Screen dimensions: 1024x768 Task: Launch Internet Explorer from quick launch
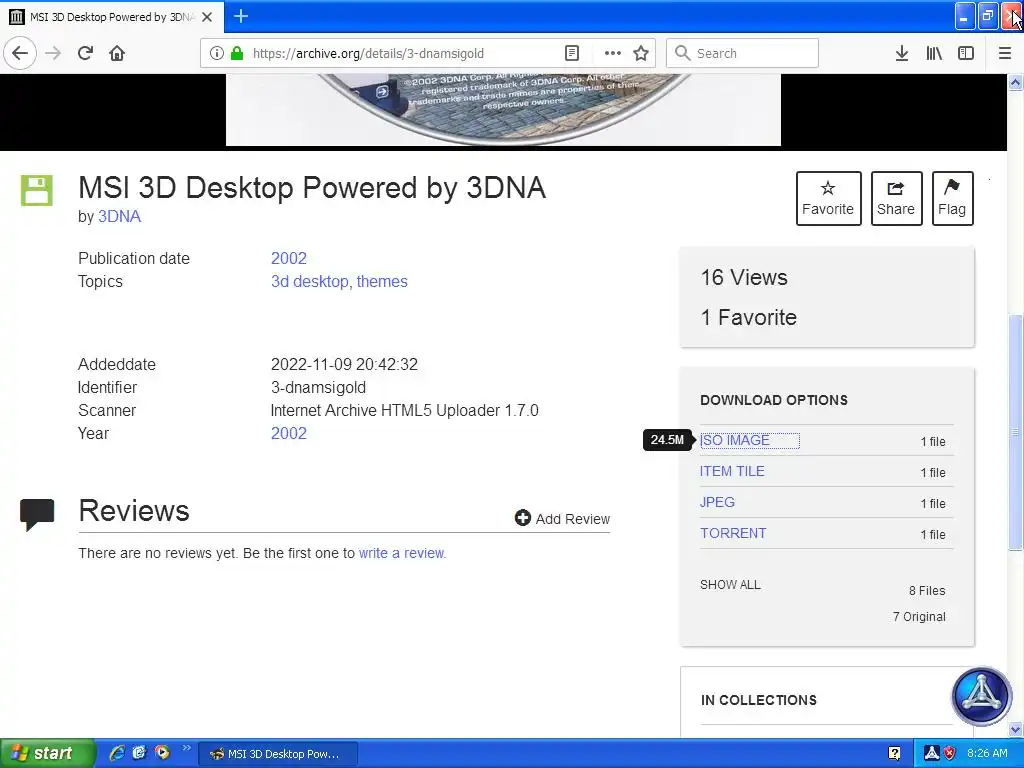[117, 753]
